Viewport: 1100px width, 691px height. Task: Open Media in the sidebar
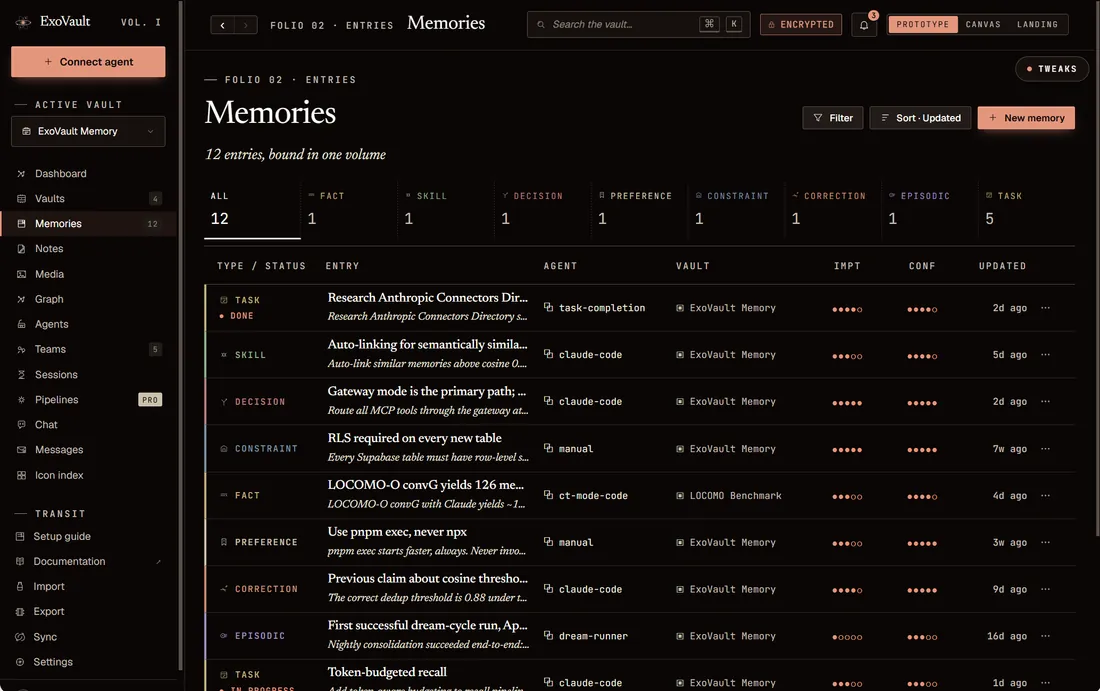(x=88, y=274)
